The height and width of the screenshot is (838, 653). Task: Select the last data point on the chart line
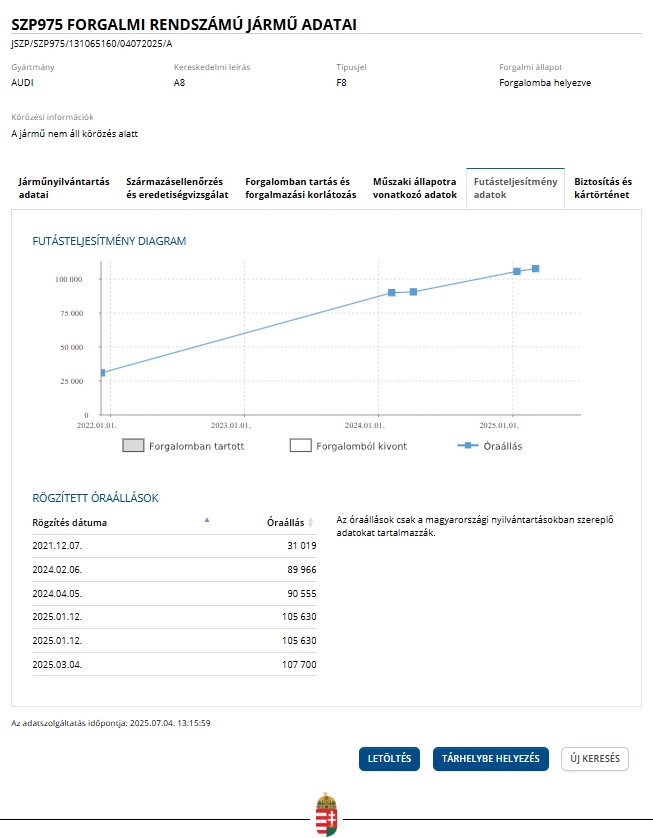[x=536, y=269]
